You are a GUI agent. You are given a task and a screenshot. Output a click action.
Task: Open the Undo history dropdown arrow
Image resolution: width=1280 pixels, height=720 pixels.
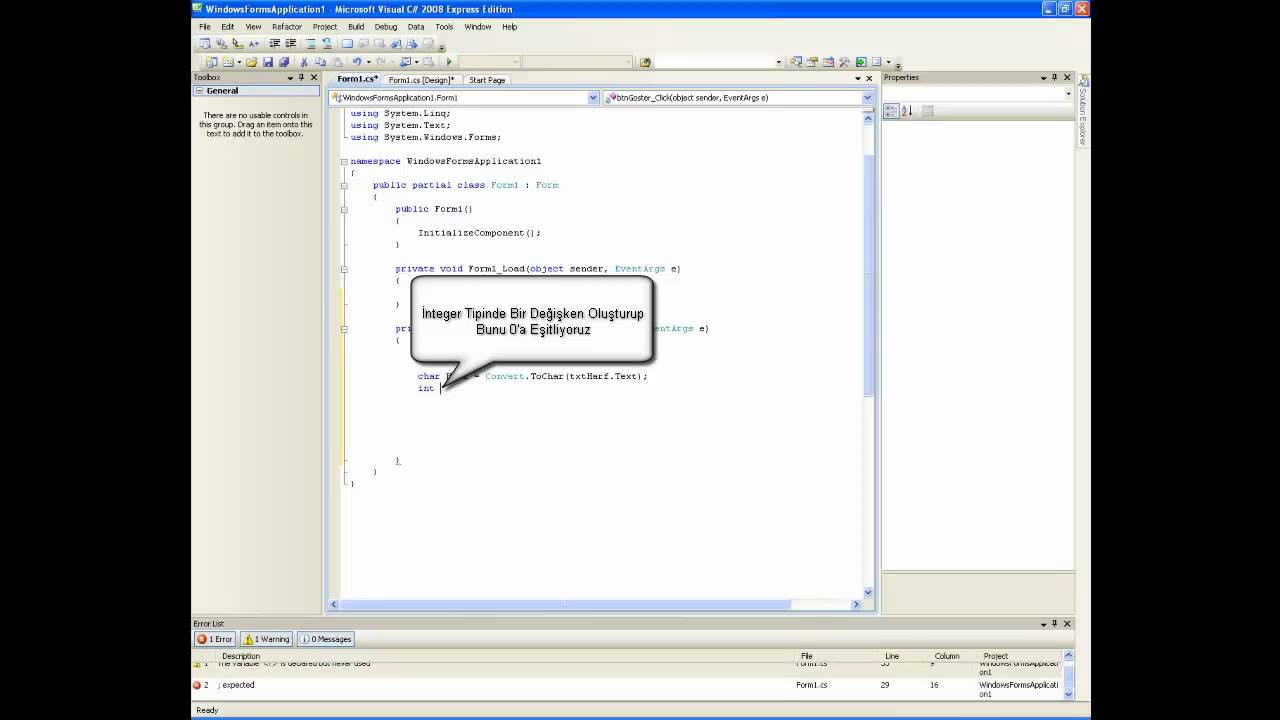[369, 62]
